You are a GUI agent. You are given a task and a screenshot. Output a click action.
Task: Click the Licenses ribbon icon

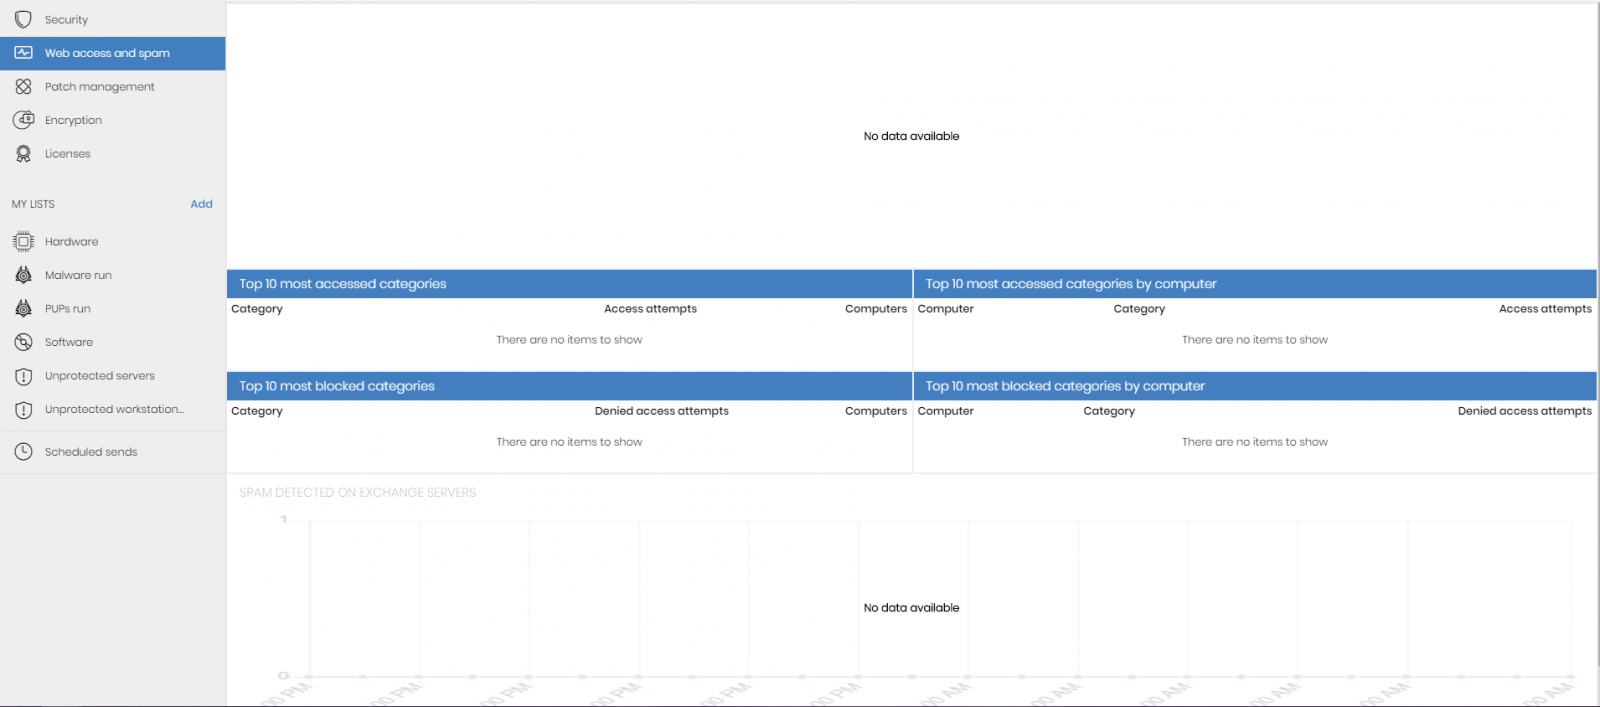pyautogui.click(x=23, y=154)
